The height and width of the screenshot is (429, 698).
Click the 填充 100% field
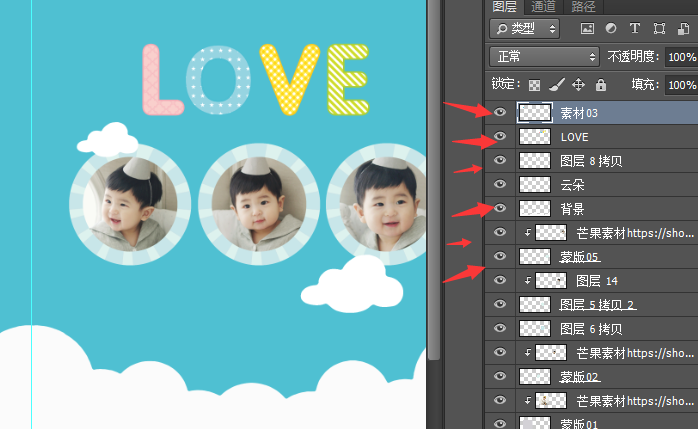[681, 85]
